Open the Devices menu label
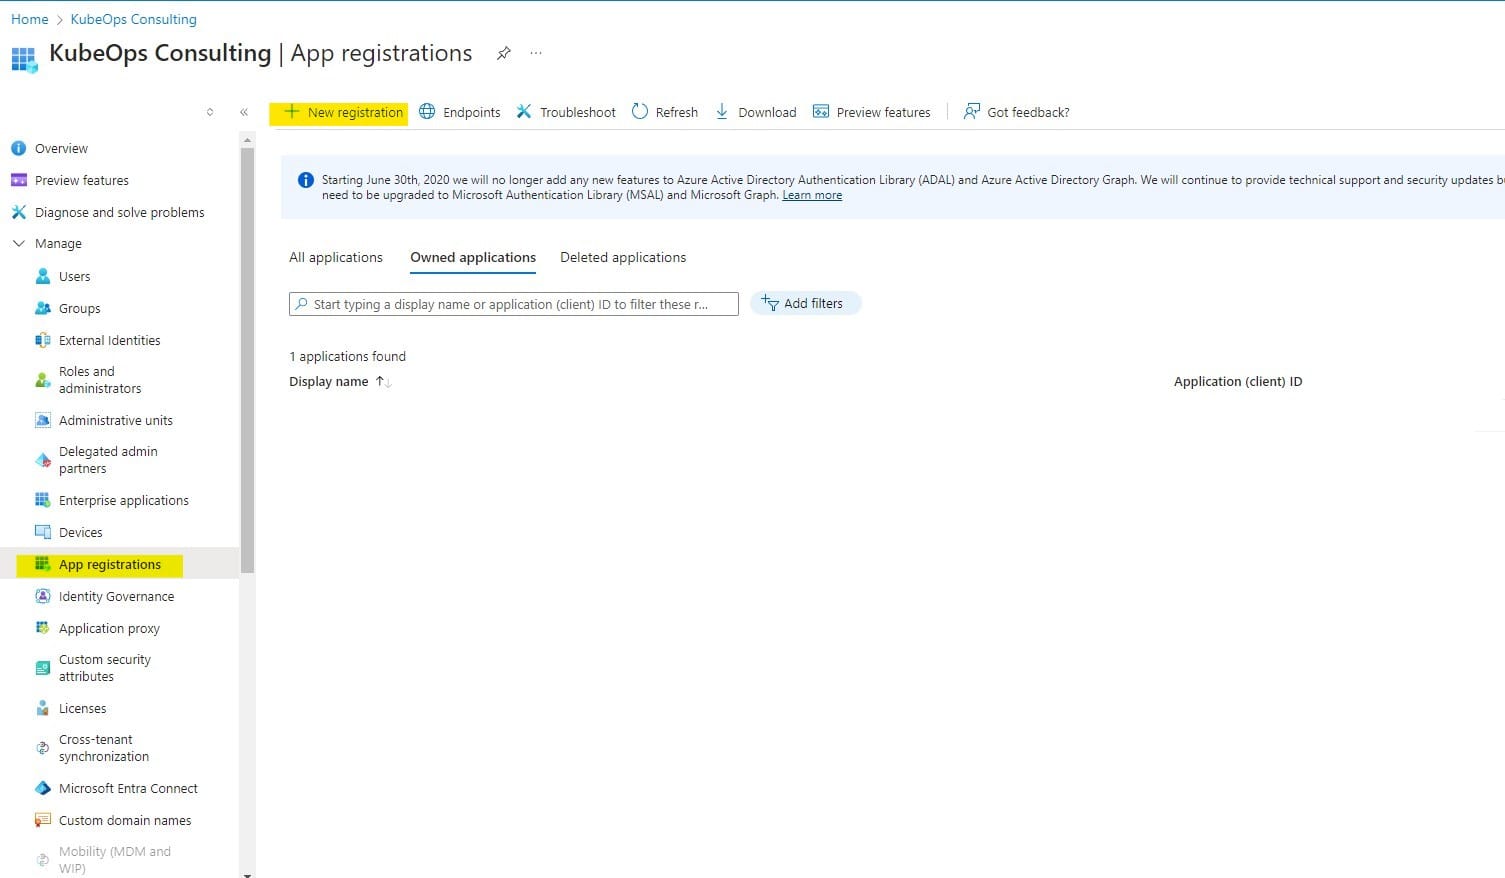The height and width of the screenshot is (878, 1505). point(80,532)
